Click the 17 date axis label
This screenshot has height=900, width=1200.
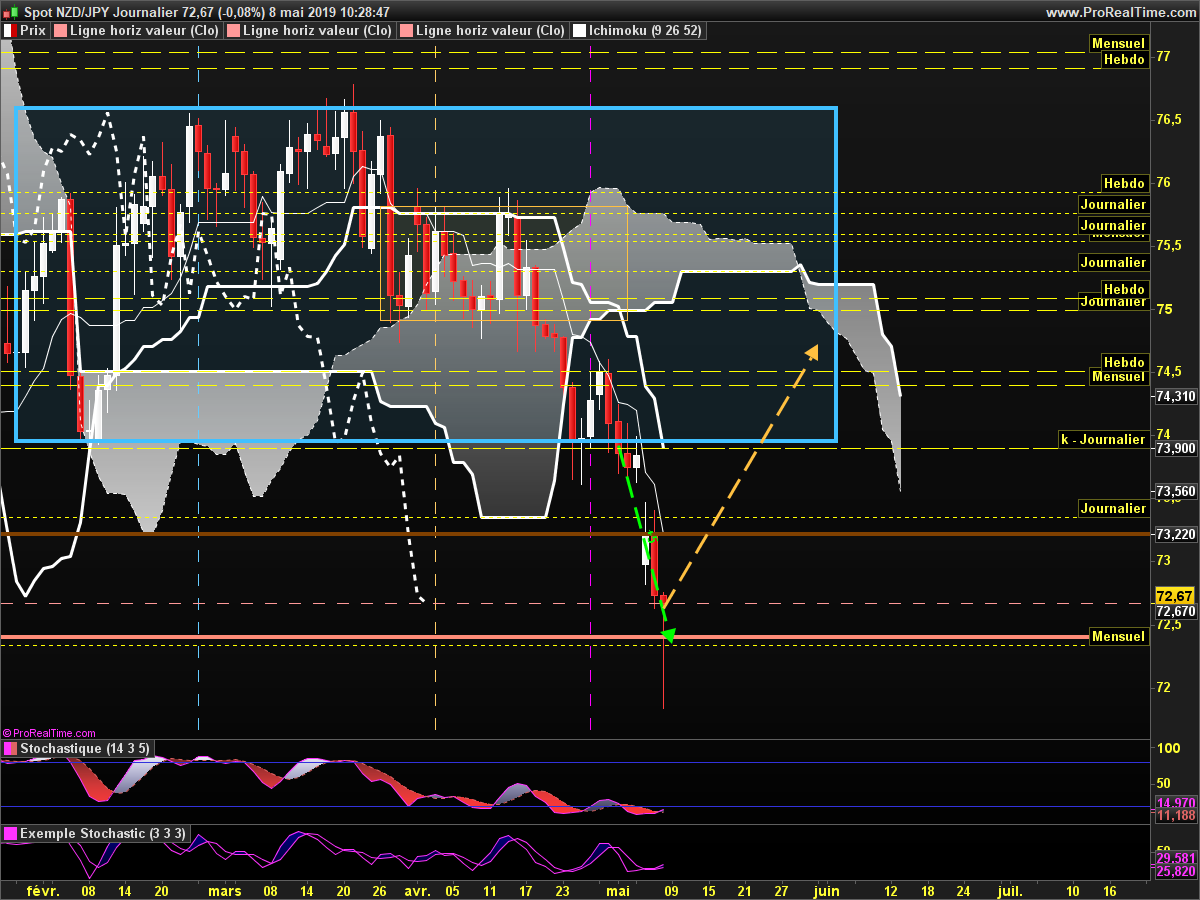(527, 890)
